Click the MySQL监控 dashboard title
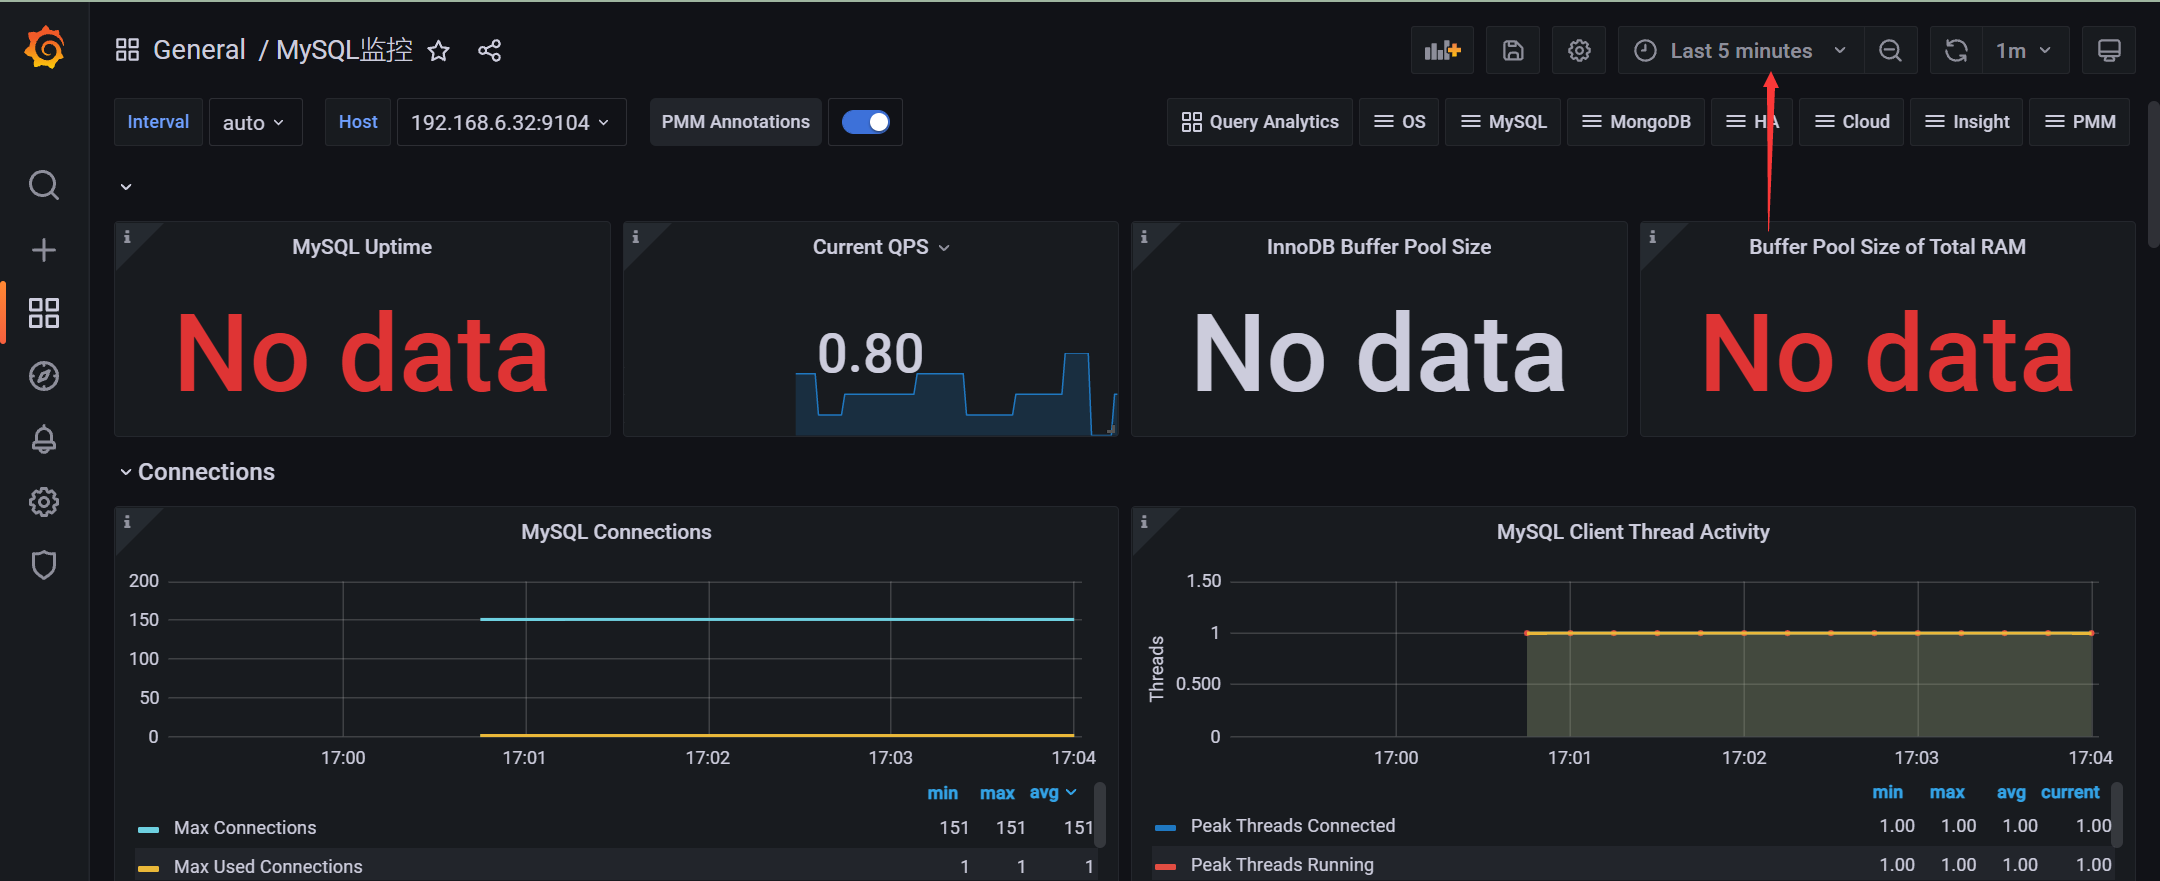The image size is (2160, 881). [x=344, y=50]
